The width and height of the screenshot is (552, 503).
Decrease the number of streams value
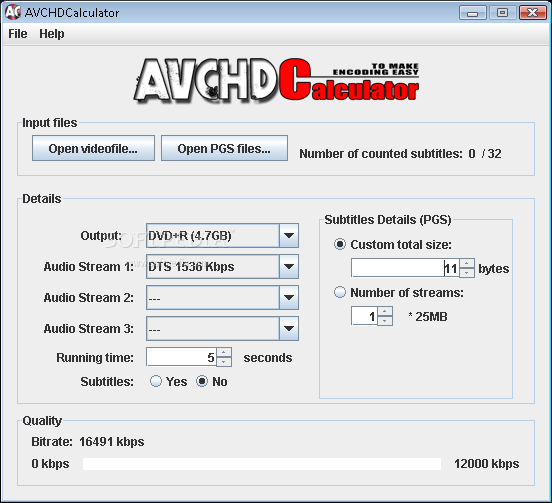(385, 321)
